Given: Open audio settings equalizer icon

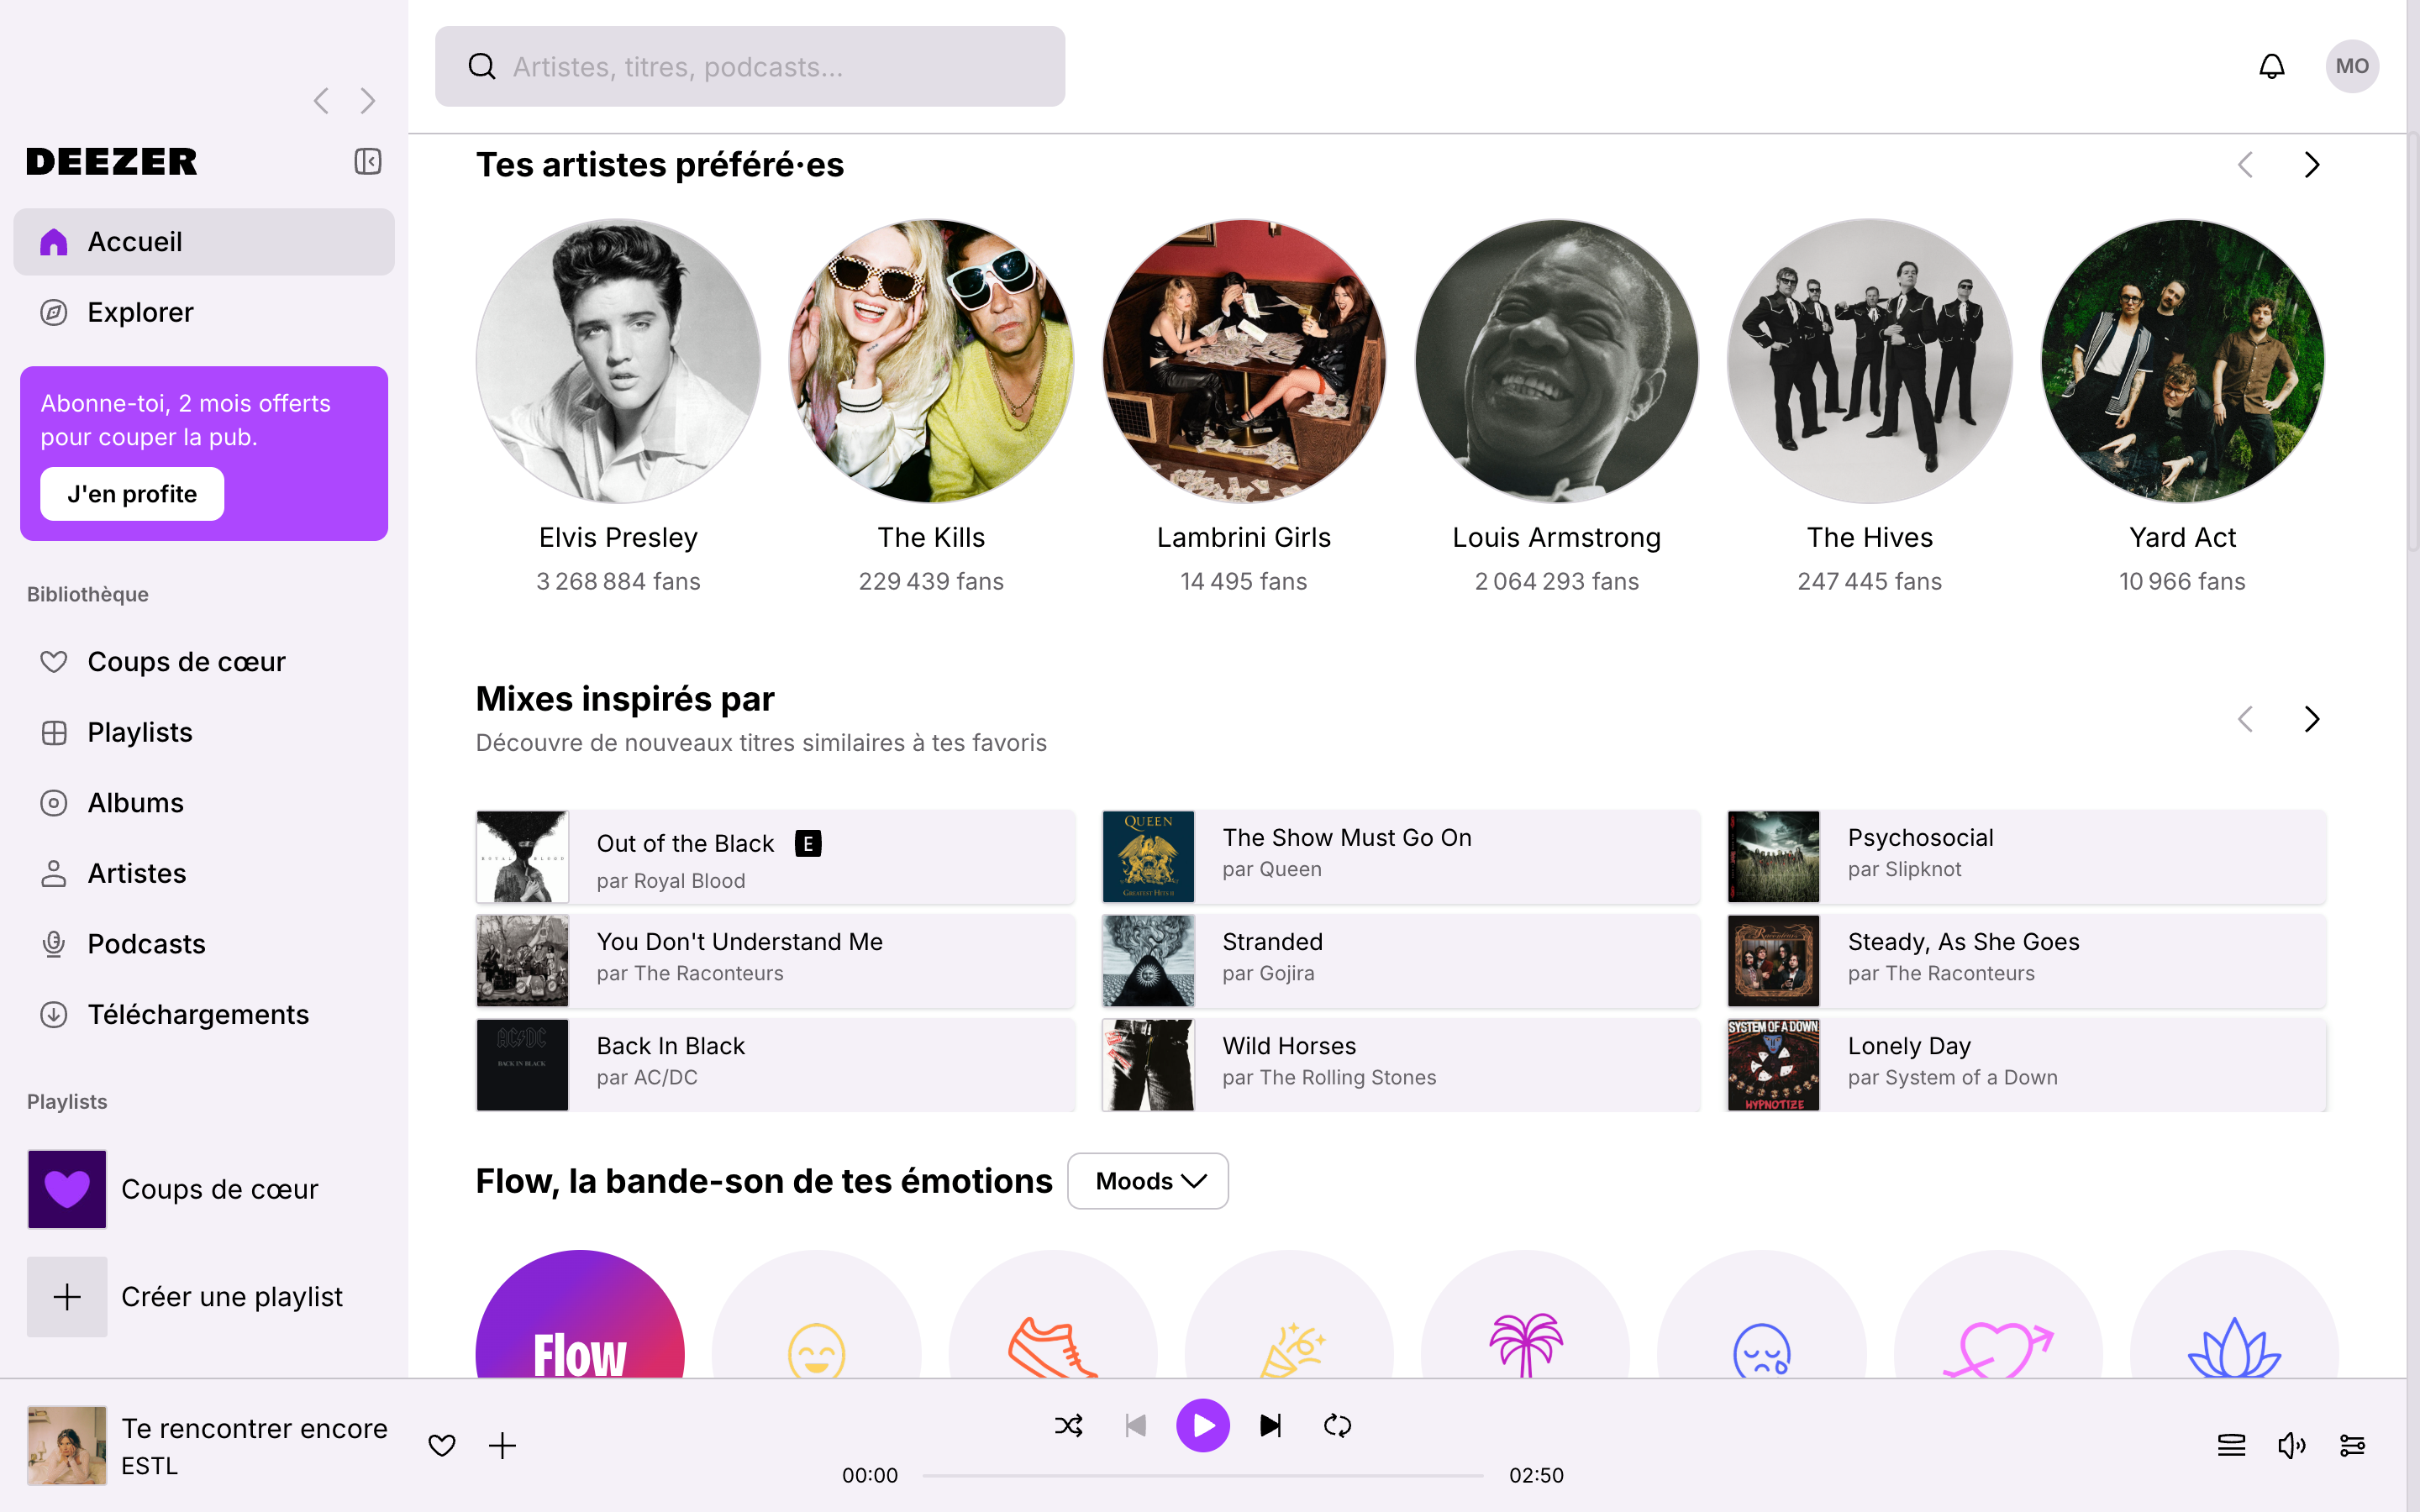Looking at the screenshot, I should [x=2352, y=1445].
